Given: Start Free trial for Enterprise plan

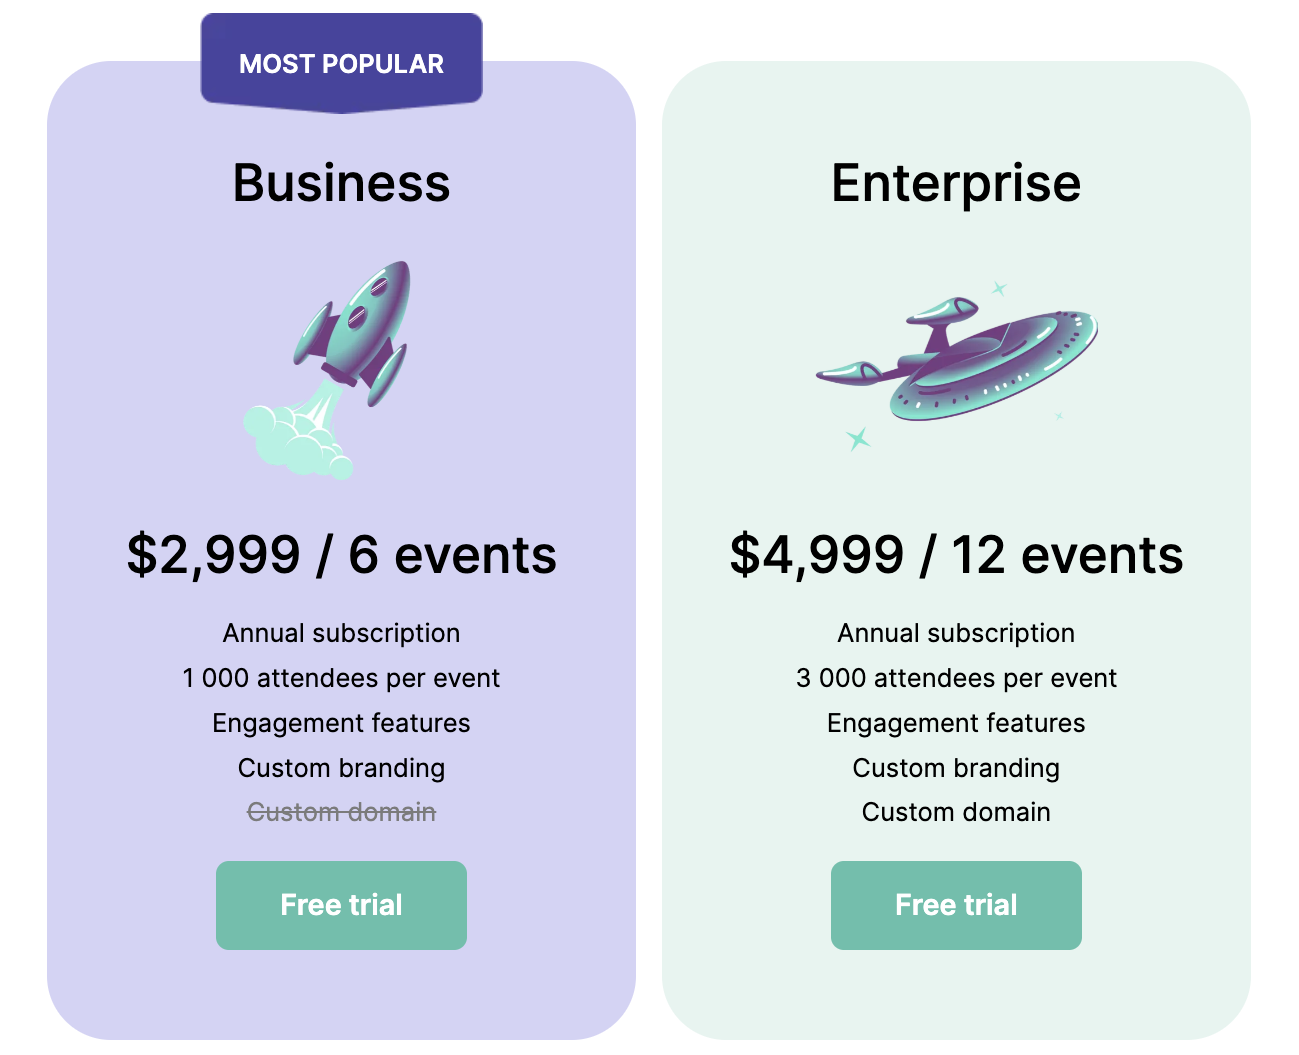Looking at the screenshot, I should point(956,905).
